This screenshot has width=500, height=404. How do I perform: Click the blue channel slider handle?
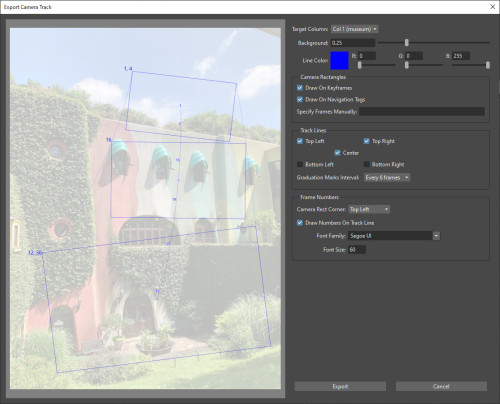(x=488, y=65)
